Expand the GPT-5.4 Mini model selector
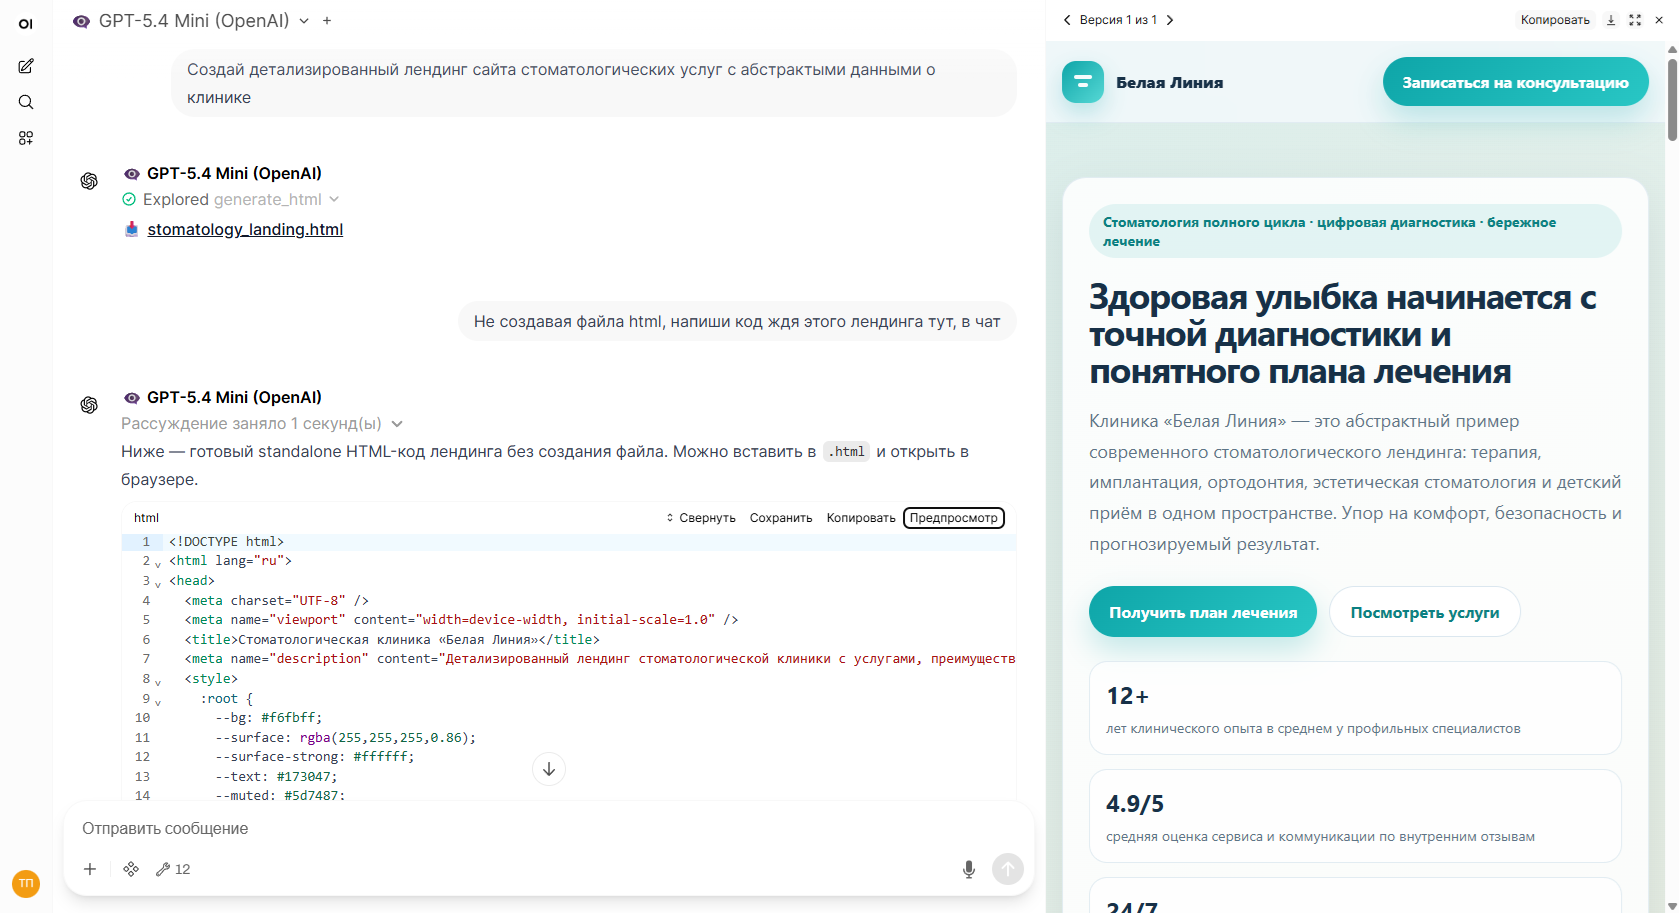1679x913 pixels. pos(304,21)
